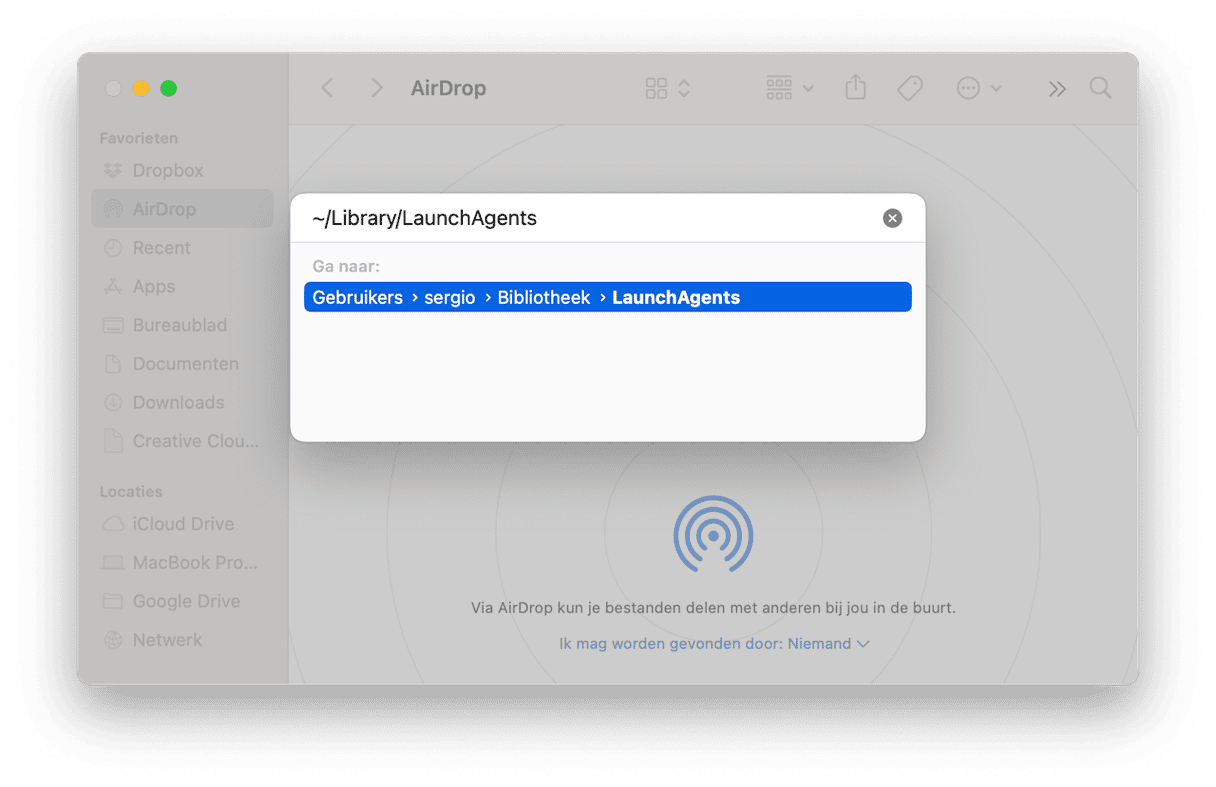Open the more actions ellipsis menu
The height and width of the screenshot is (787, 1216).
(978, 88)
